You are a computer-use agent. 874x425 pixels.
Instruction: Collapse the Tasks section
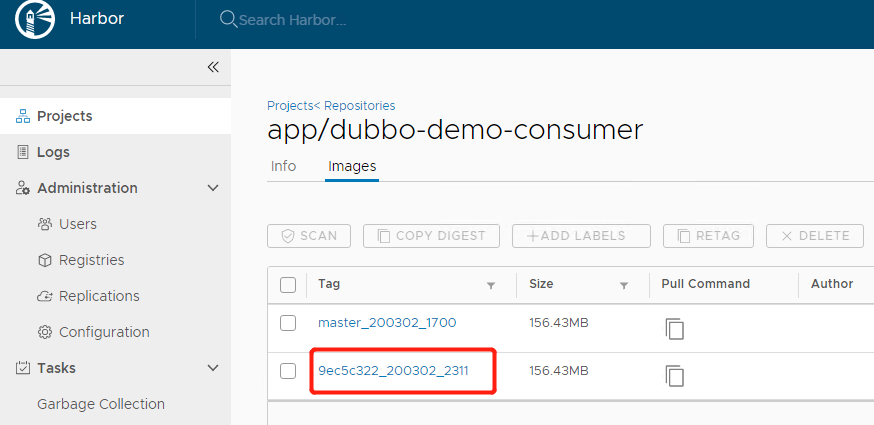coord(212,368)
